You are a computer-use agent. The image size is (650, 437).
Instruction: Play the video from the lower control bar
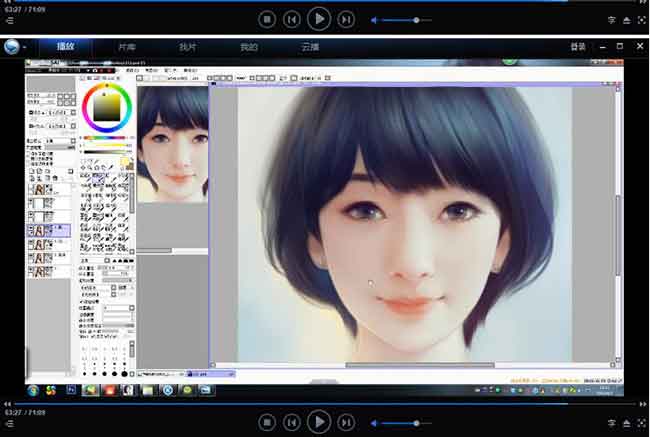point(319,422)
